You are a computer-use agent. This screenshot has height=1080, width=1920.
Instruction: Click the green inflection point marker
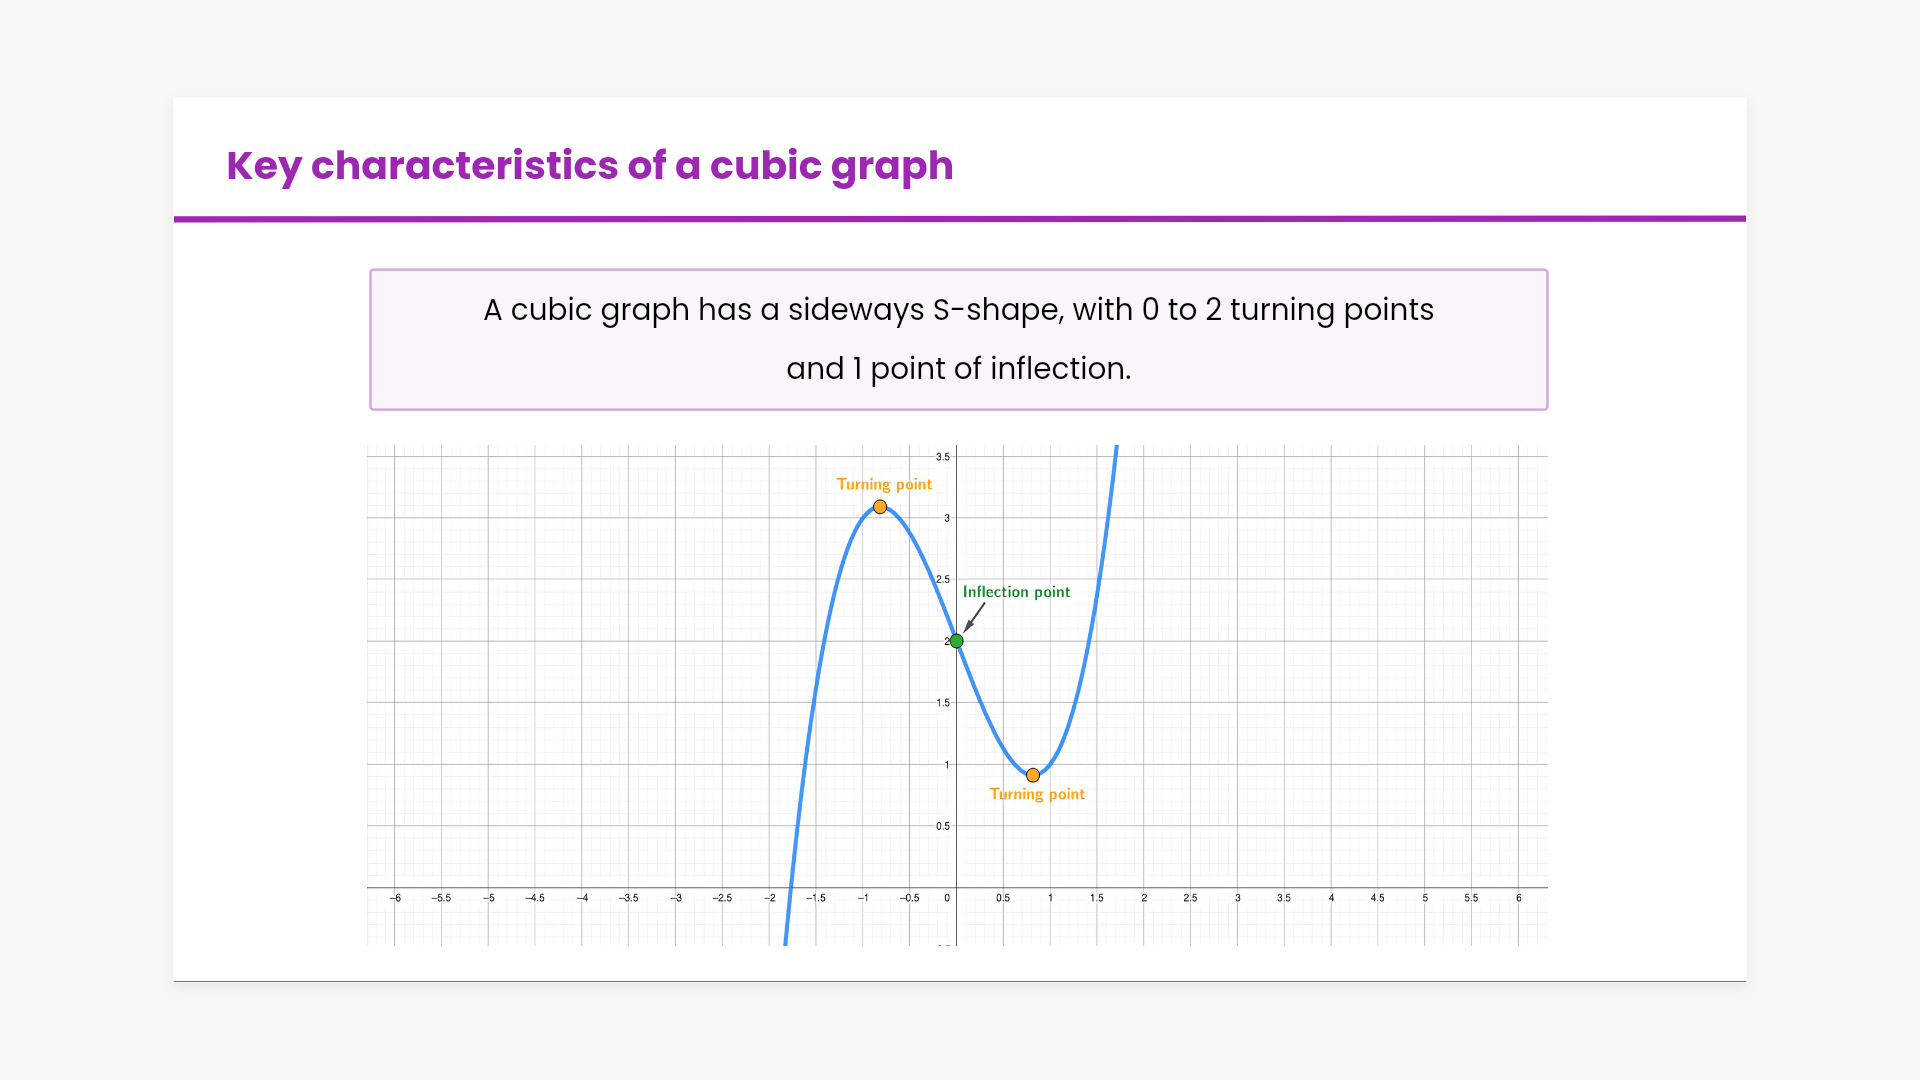pos(957,641)
